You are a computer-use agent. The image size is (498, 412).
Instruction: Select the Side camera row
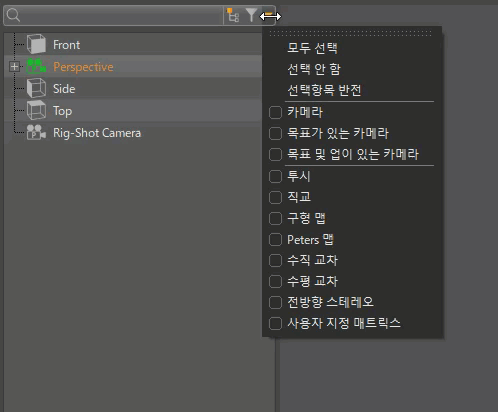[x=133, y=88]
